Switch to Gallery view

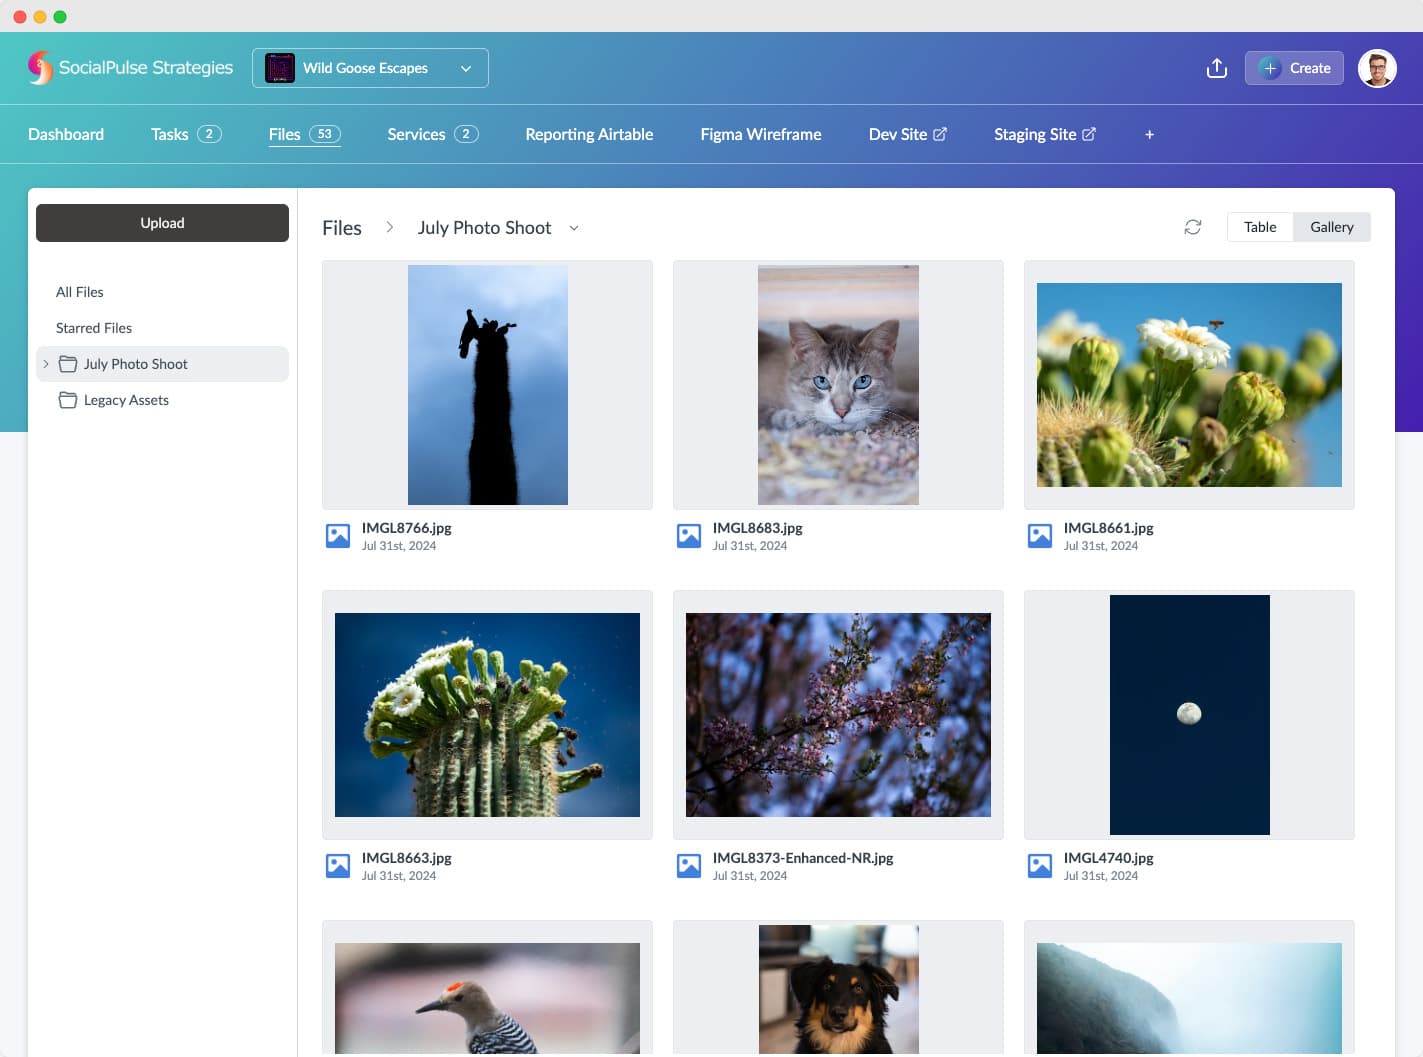pos(1332,227)
